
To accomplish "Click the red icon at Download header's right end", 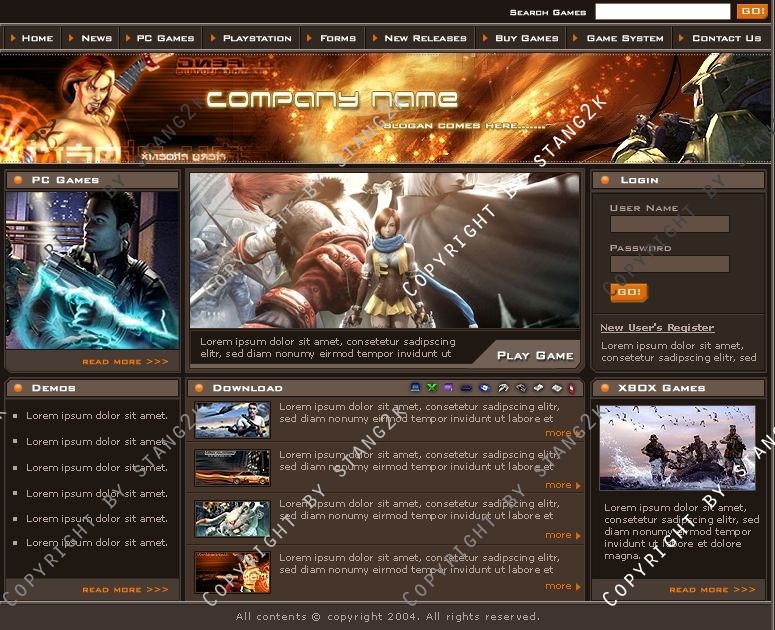I will pos(571,388).
